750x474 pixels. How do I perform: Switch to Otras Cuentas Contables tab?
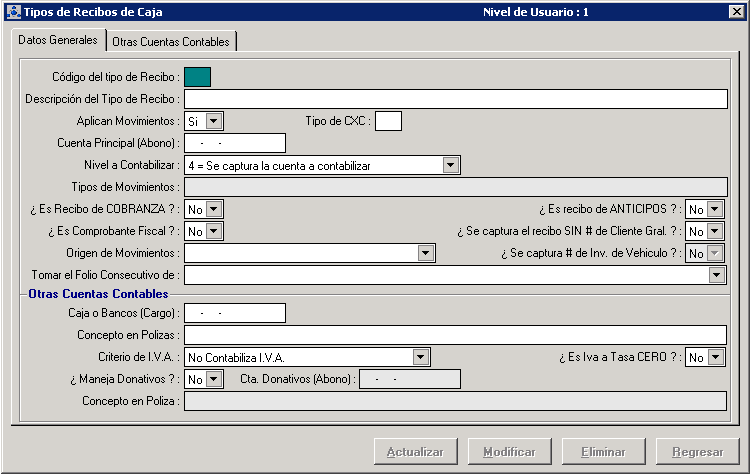pyautogui.click(x=171, y=42)
